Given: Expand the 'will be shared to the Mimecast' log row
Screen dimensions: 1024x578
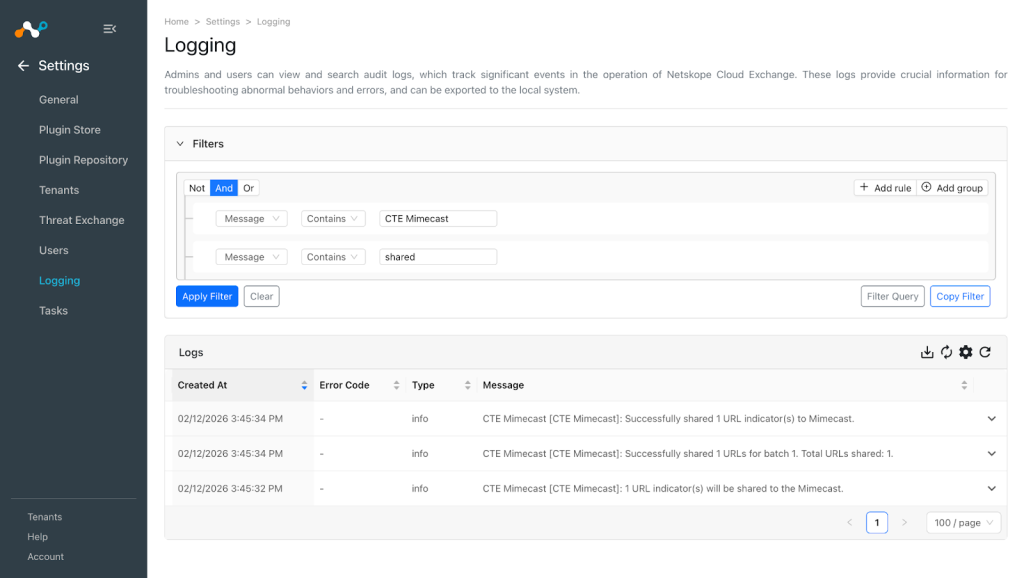Looking at the screenshot, I should tap(991, 489).
